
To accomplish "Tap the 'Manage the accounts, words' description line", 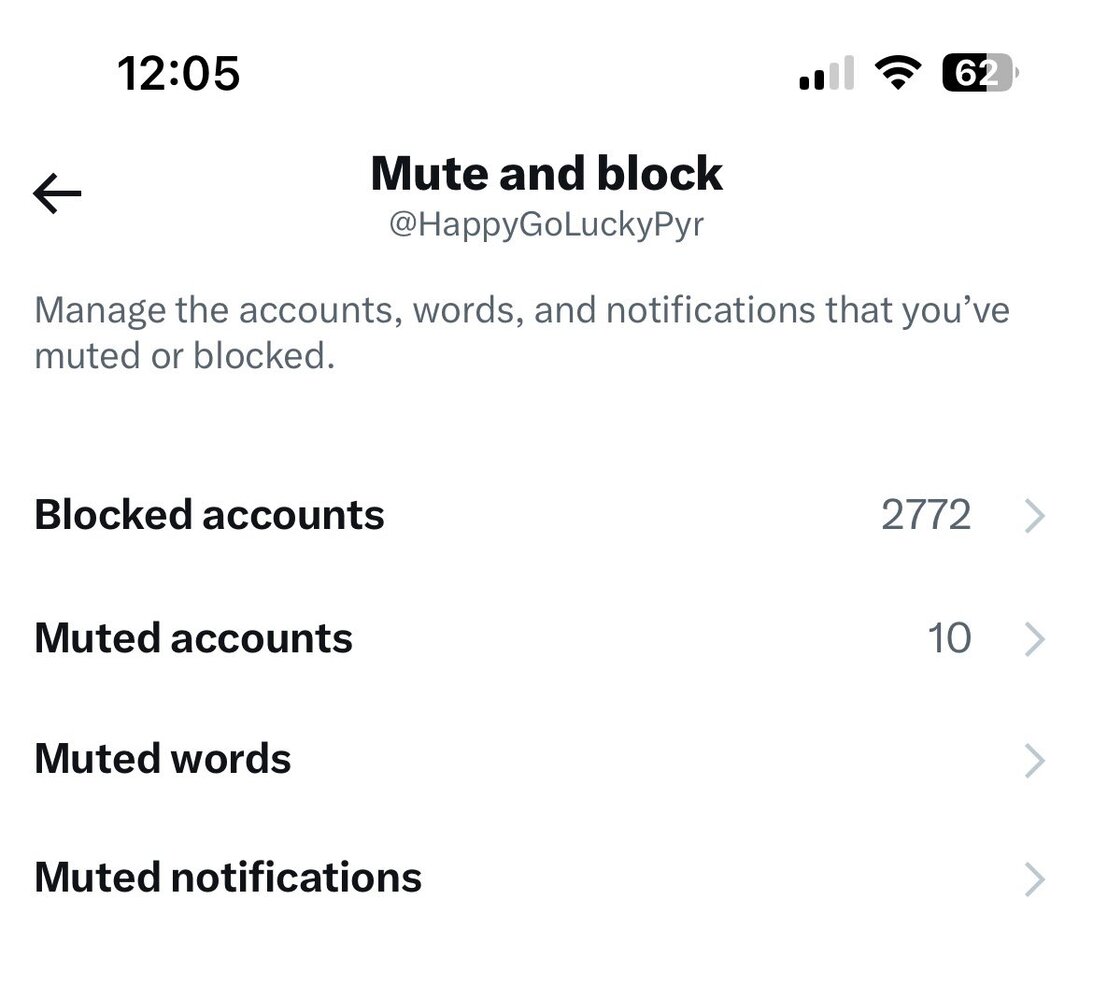I will (521, 310).
